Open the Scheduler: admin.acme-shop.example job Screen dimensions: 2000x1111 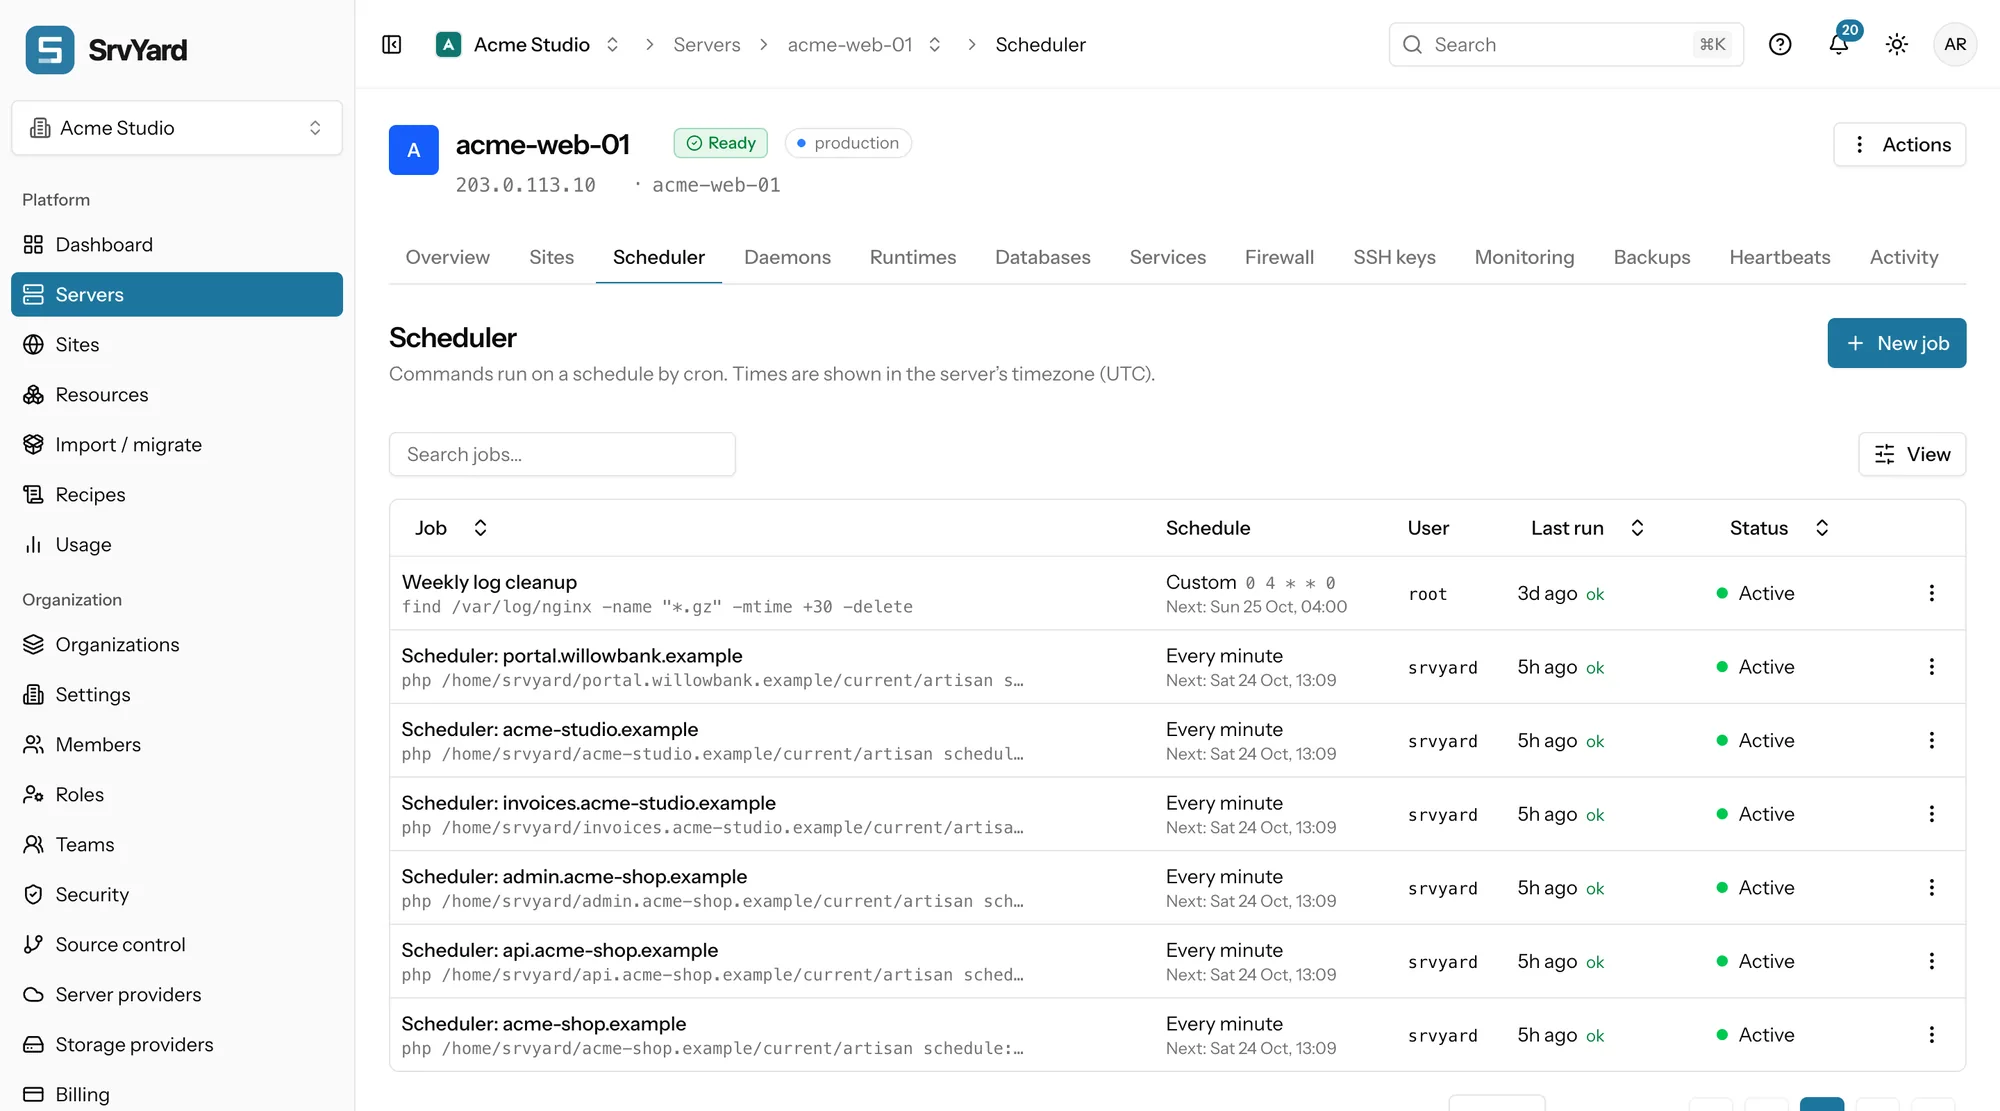574,877
